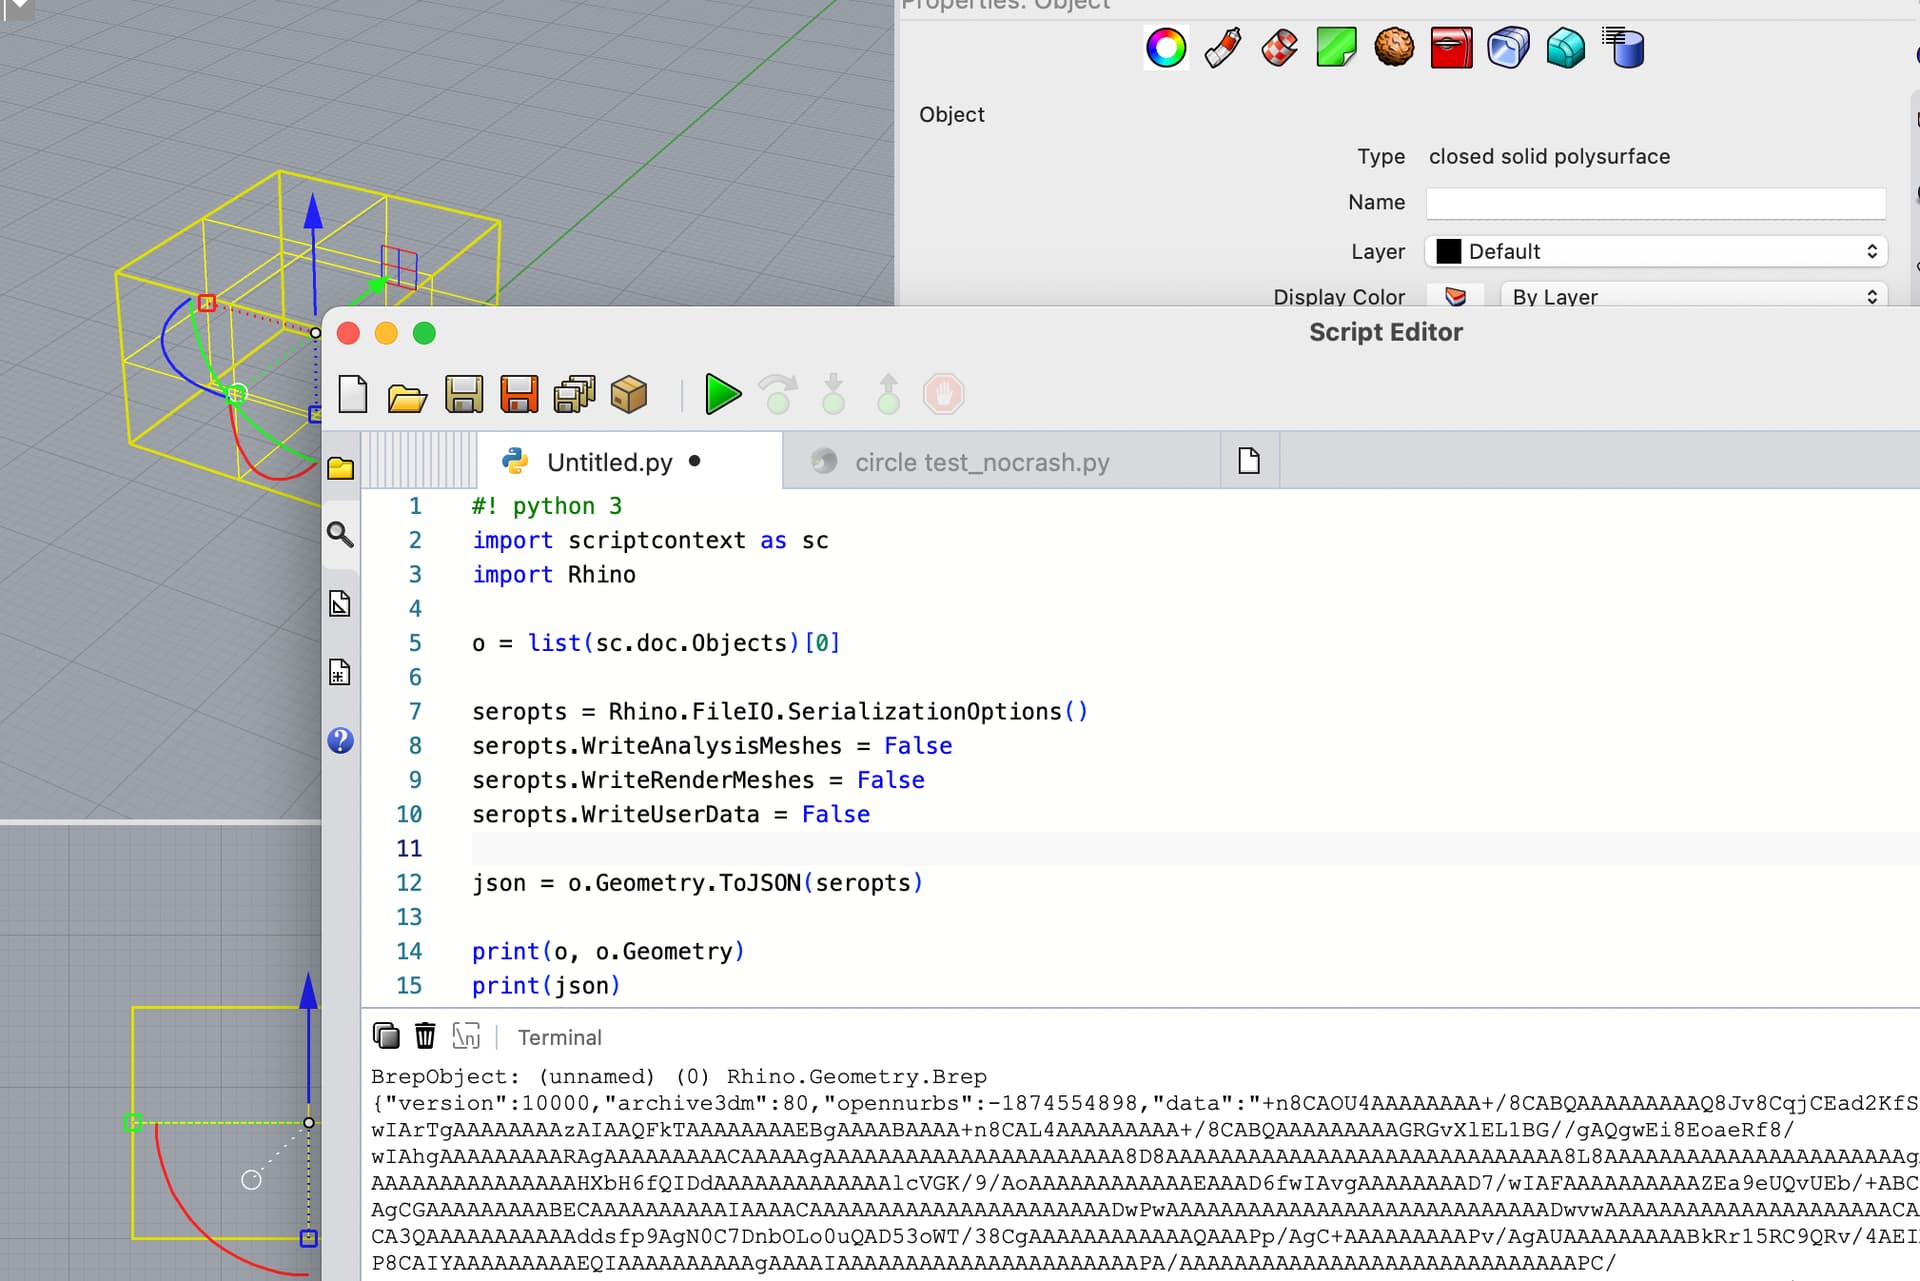Click the Display Color swatch icon
Image resolution: width=1920 pixels, height=1281 pixels.
[1455, 296]
